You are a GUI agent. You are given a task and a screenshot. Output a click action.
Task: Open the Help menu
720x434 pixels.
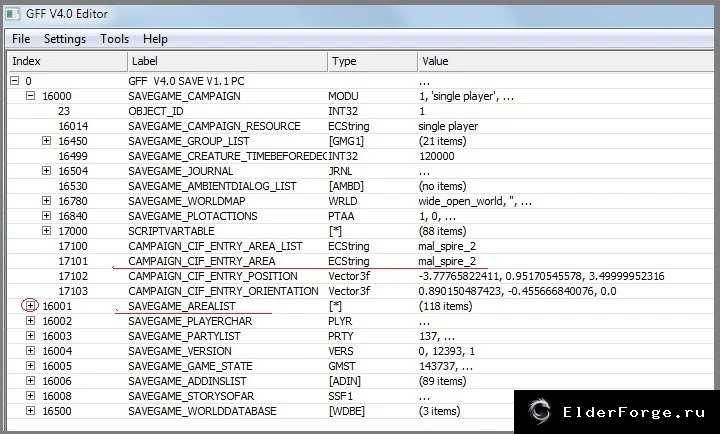pos(155,39)
